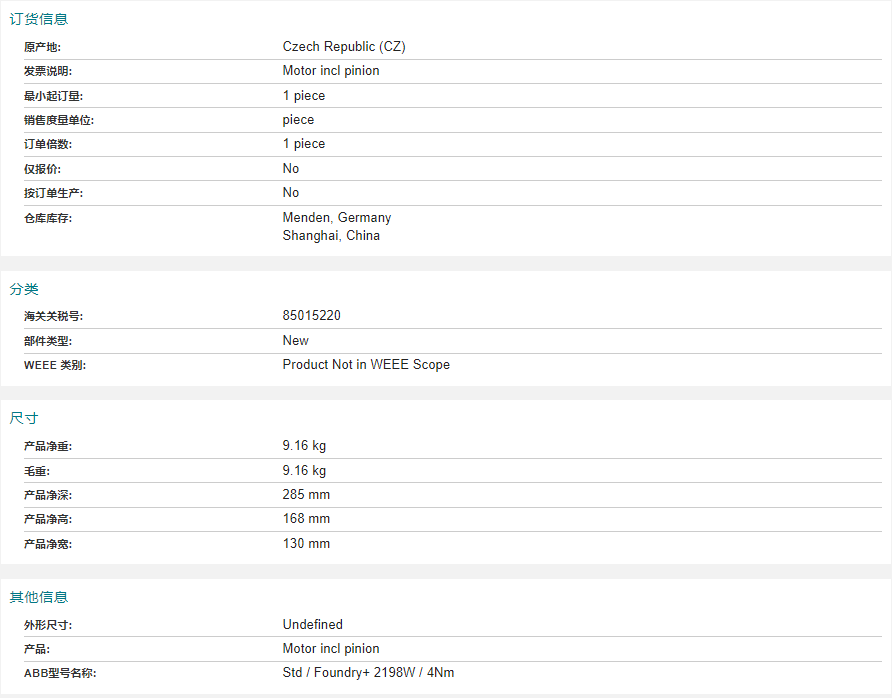Viewport: 892px width, 698px height.
Task: Click the 发票说明 label
Action: pyautogui.click(x=48, y=71)
